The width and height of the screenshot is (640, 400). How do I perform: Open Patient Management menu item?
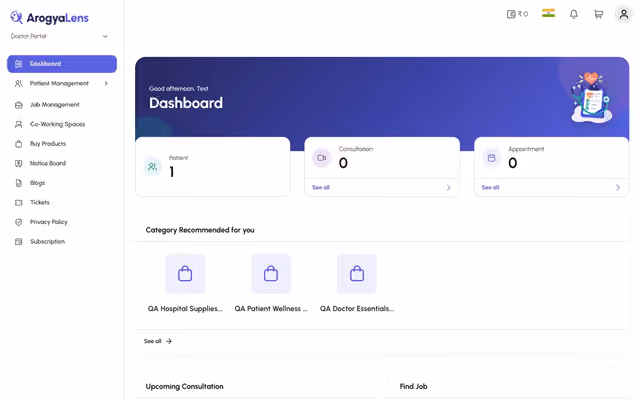[x=62, y=83]
